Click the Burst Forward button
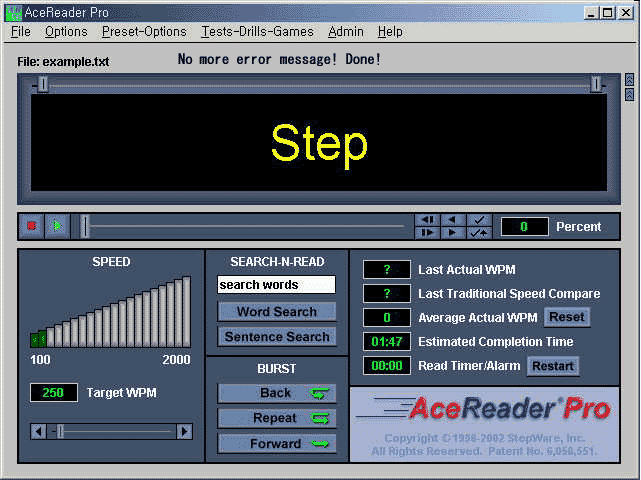The height and width of the screenshot is (480, 641). click(x=277, y=444)
